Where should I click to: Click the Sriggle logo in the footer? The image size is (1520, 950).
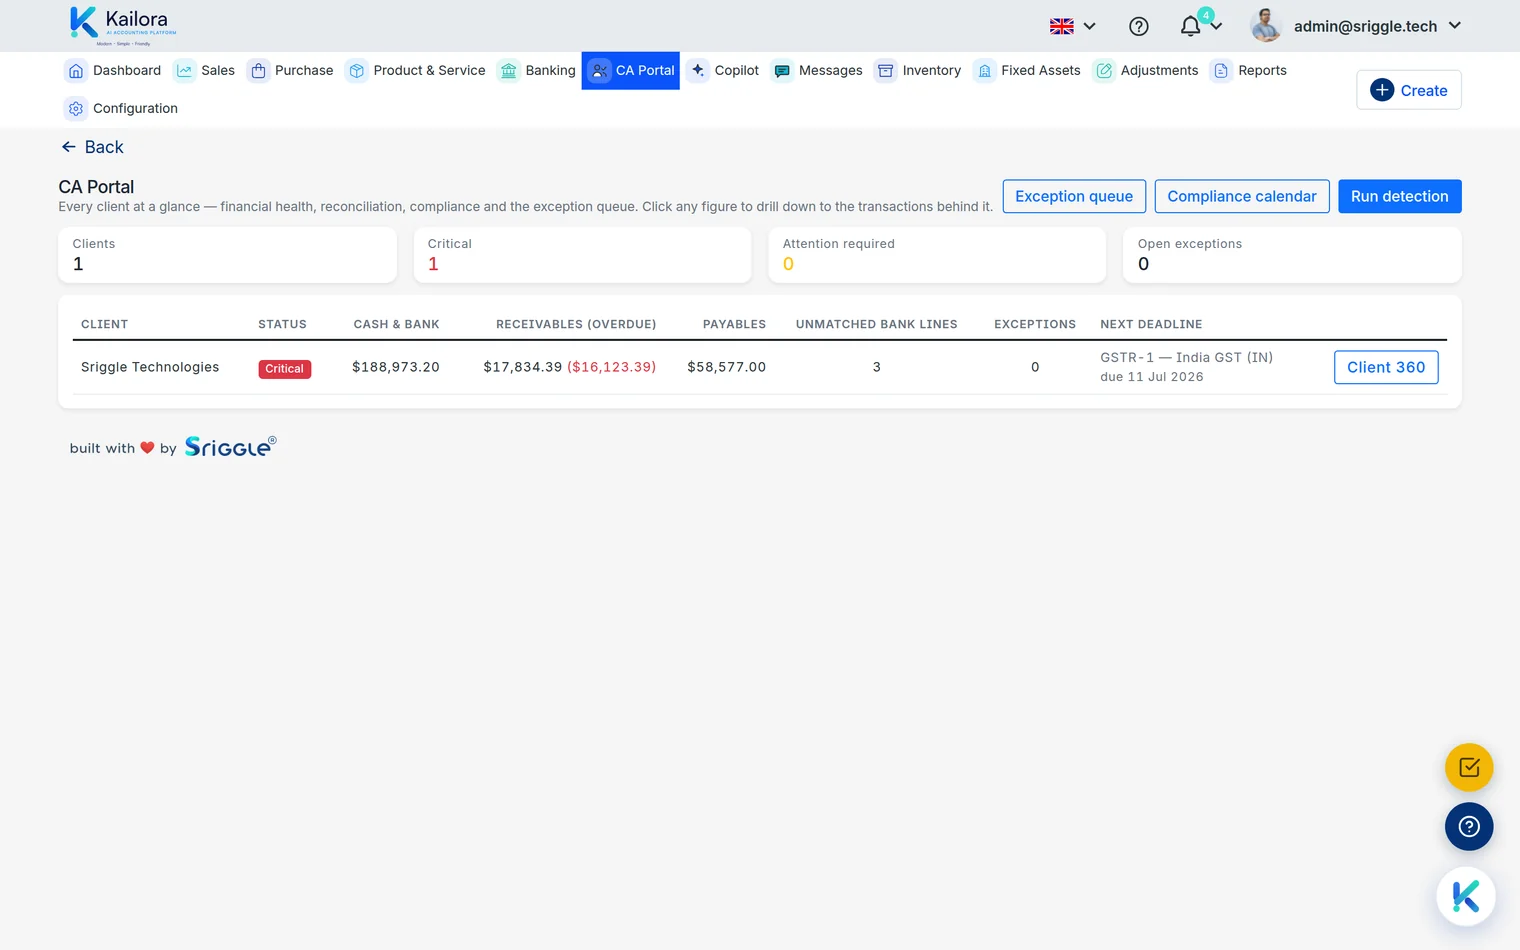[x=230, y=446]
